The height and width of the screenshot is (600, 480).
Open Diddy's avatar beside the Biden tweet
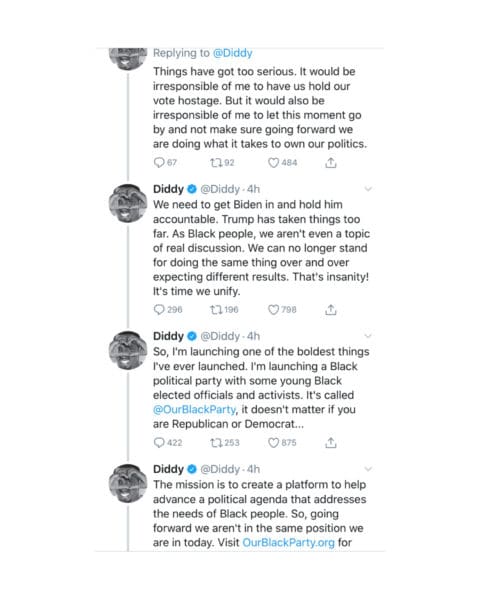(x=128, y=203)
